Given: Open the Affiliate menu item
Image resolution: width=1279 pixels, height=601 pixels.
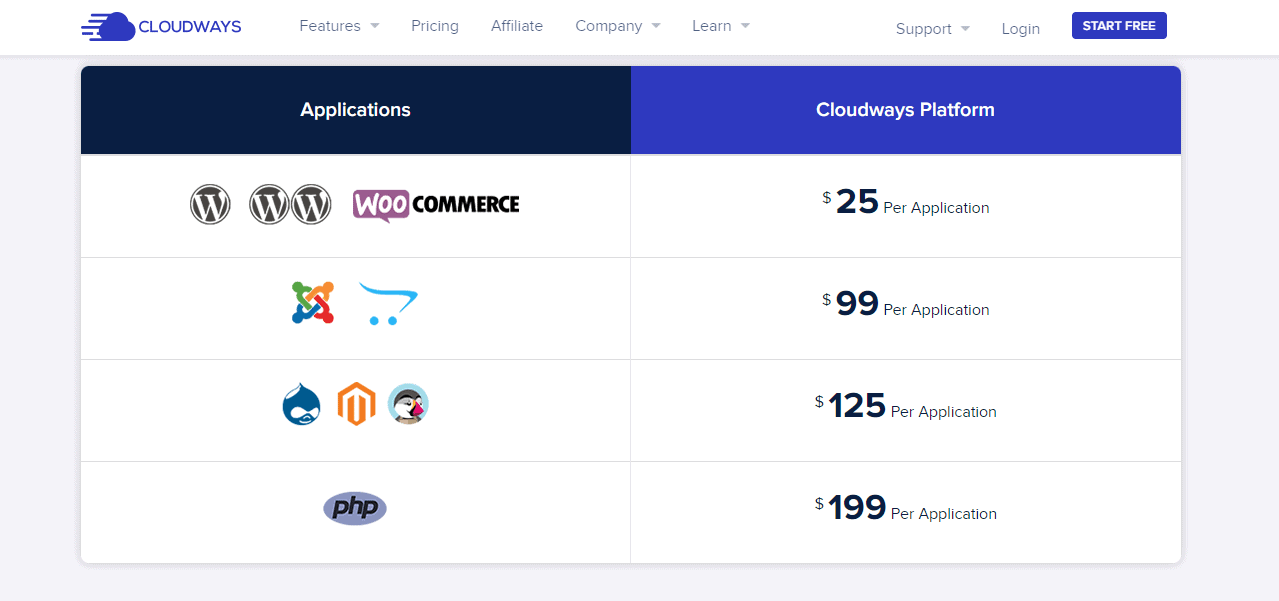Looking at the screenshot, I should (517, 26).
